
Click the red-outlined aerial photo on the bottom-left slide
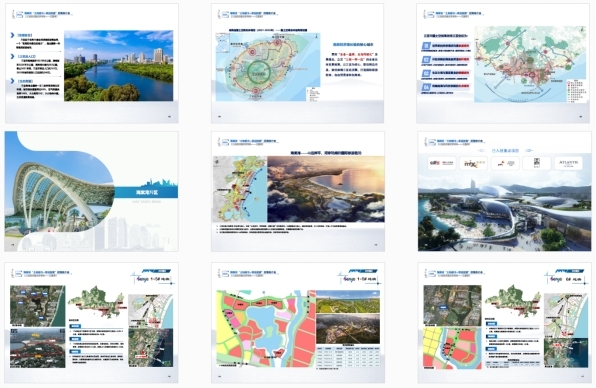pyautogui.click(x=37, y=348)
